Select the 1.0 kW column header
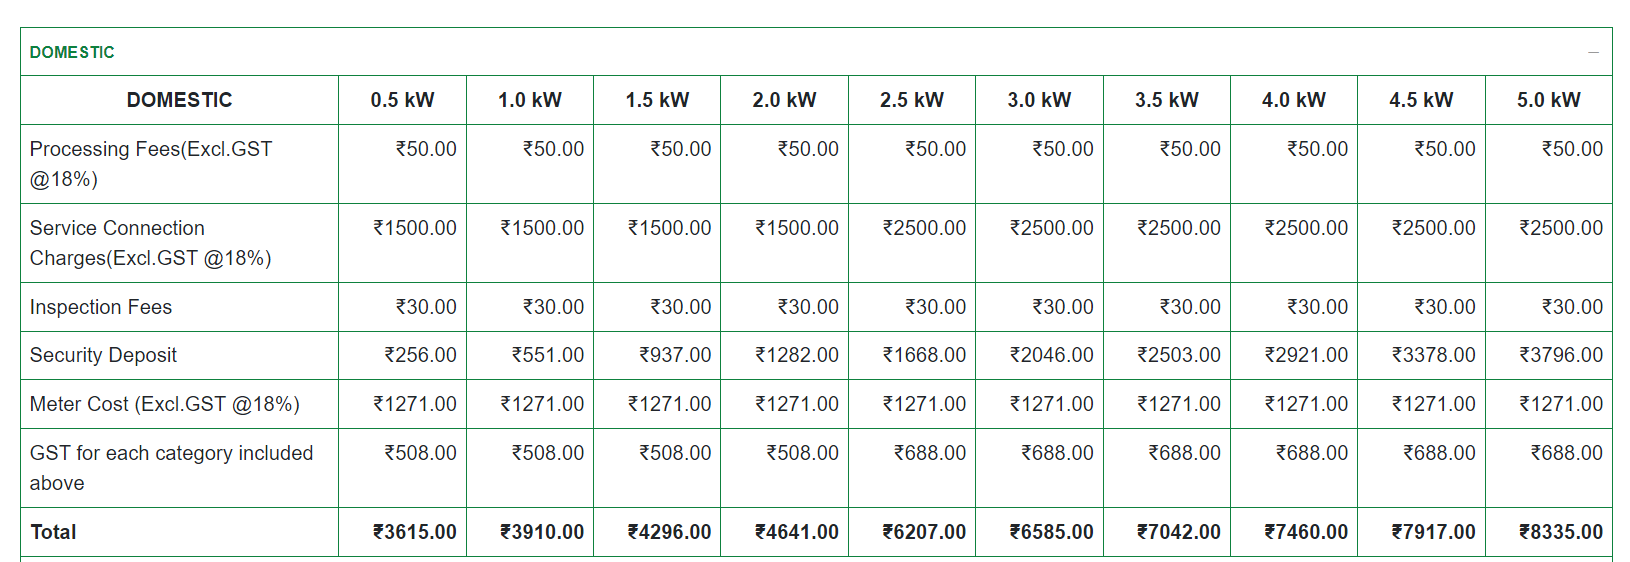1630x562 pixels. (x=530, y=100)
